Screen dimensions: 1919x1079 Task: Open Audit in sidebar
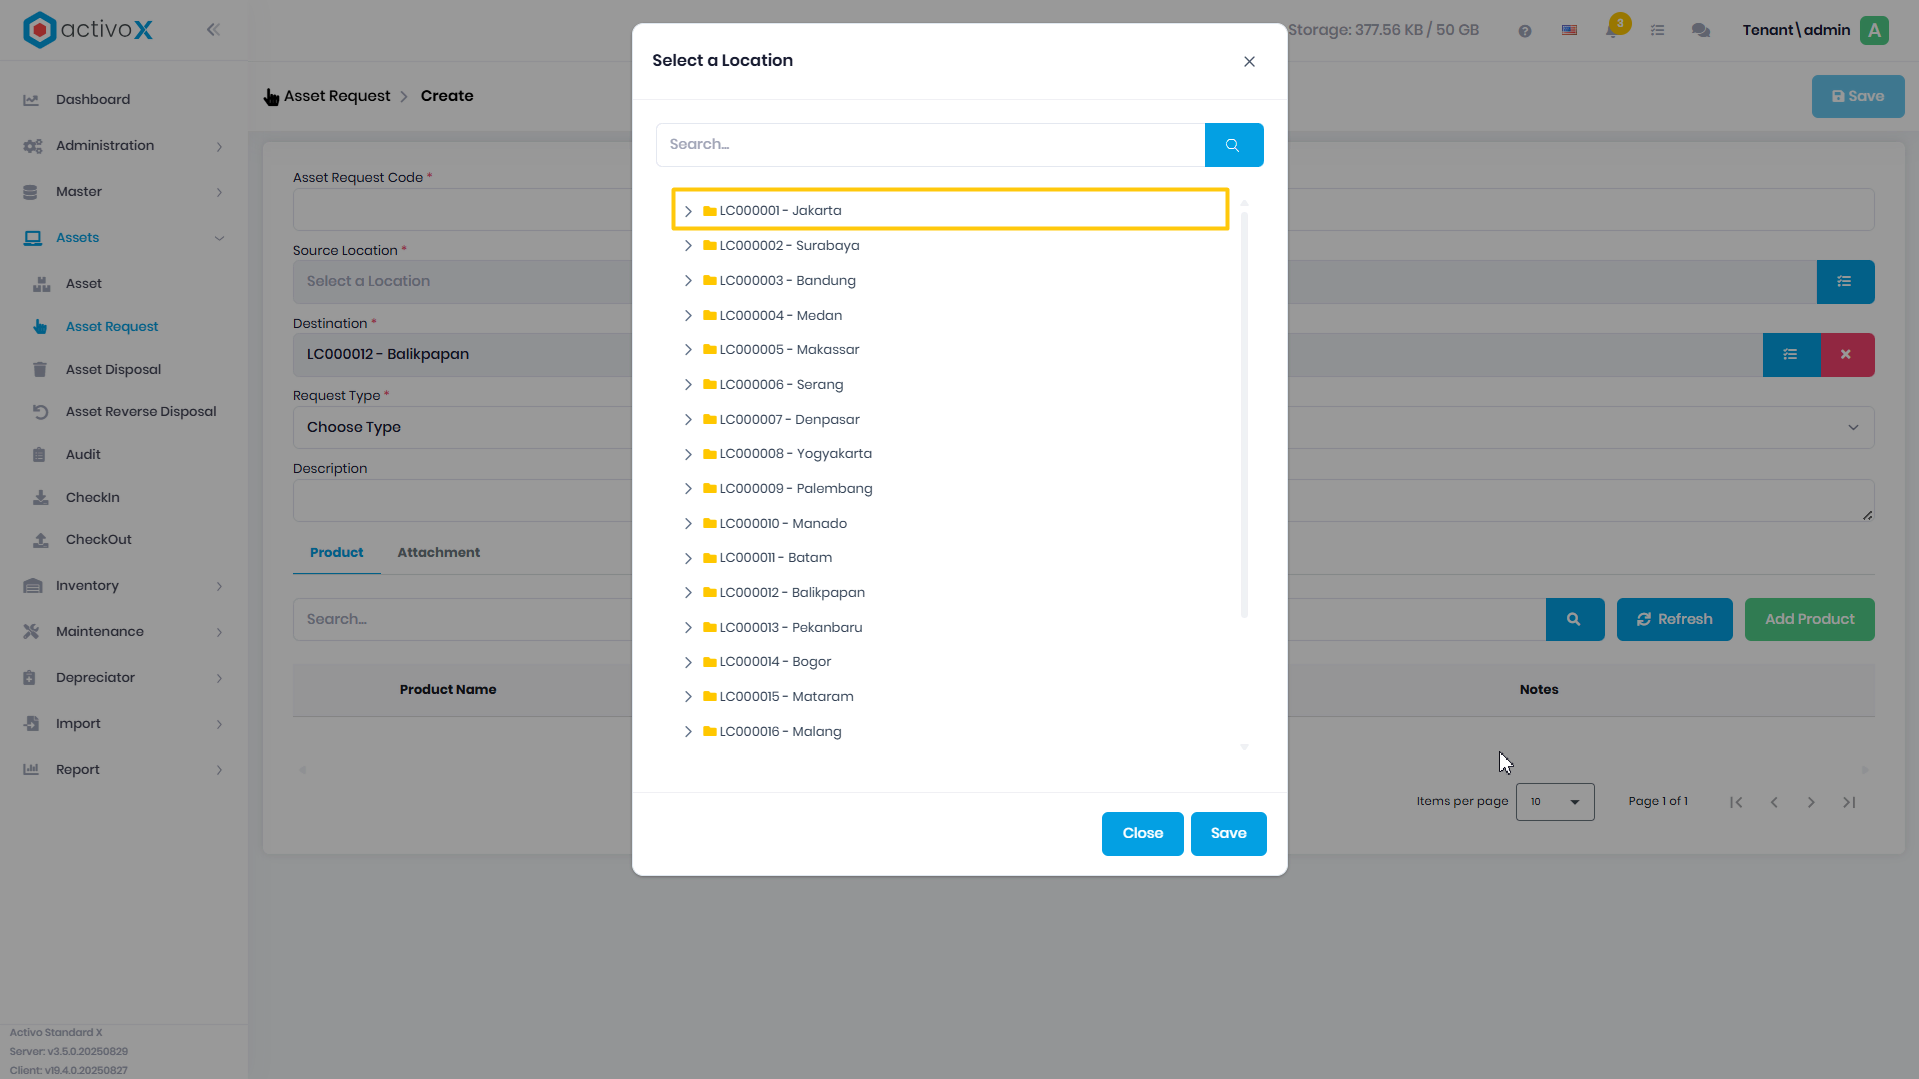tap(83, 455)
